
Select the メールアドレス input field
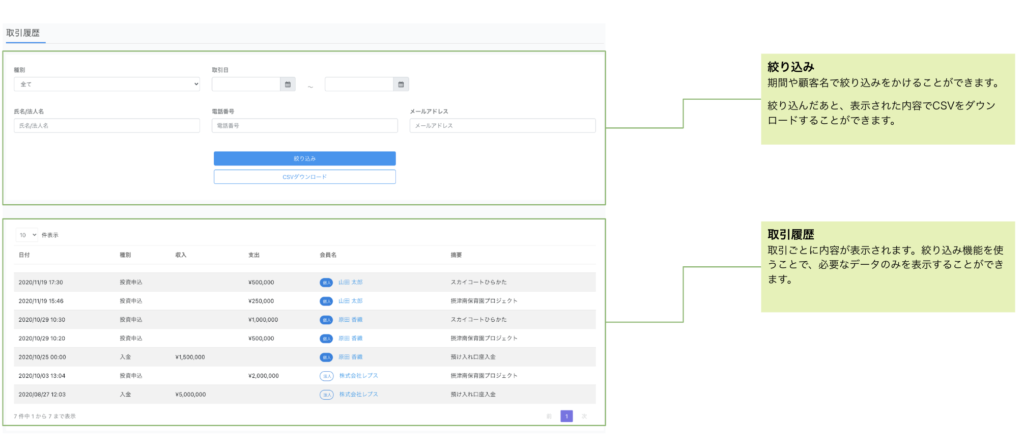(503, 126)
